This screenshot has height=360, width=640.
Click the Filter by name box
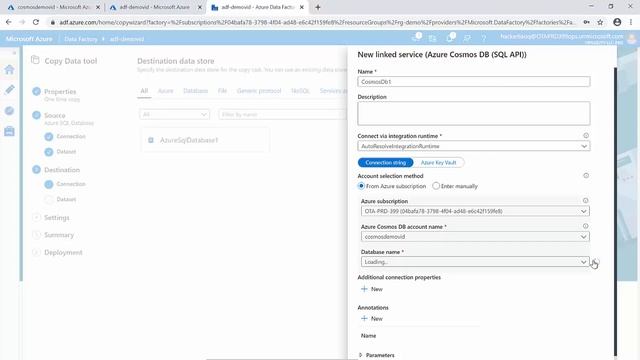(282, 115)
